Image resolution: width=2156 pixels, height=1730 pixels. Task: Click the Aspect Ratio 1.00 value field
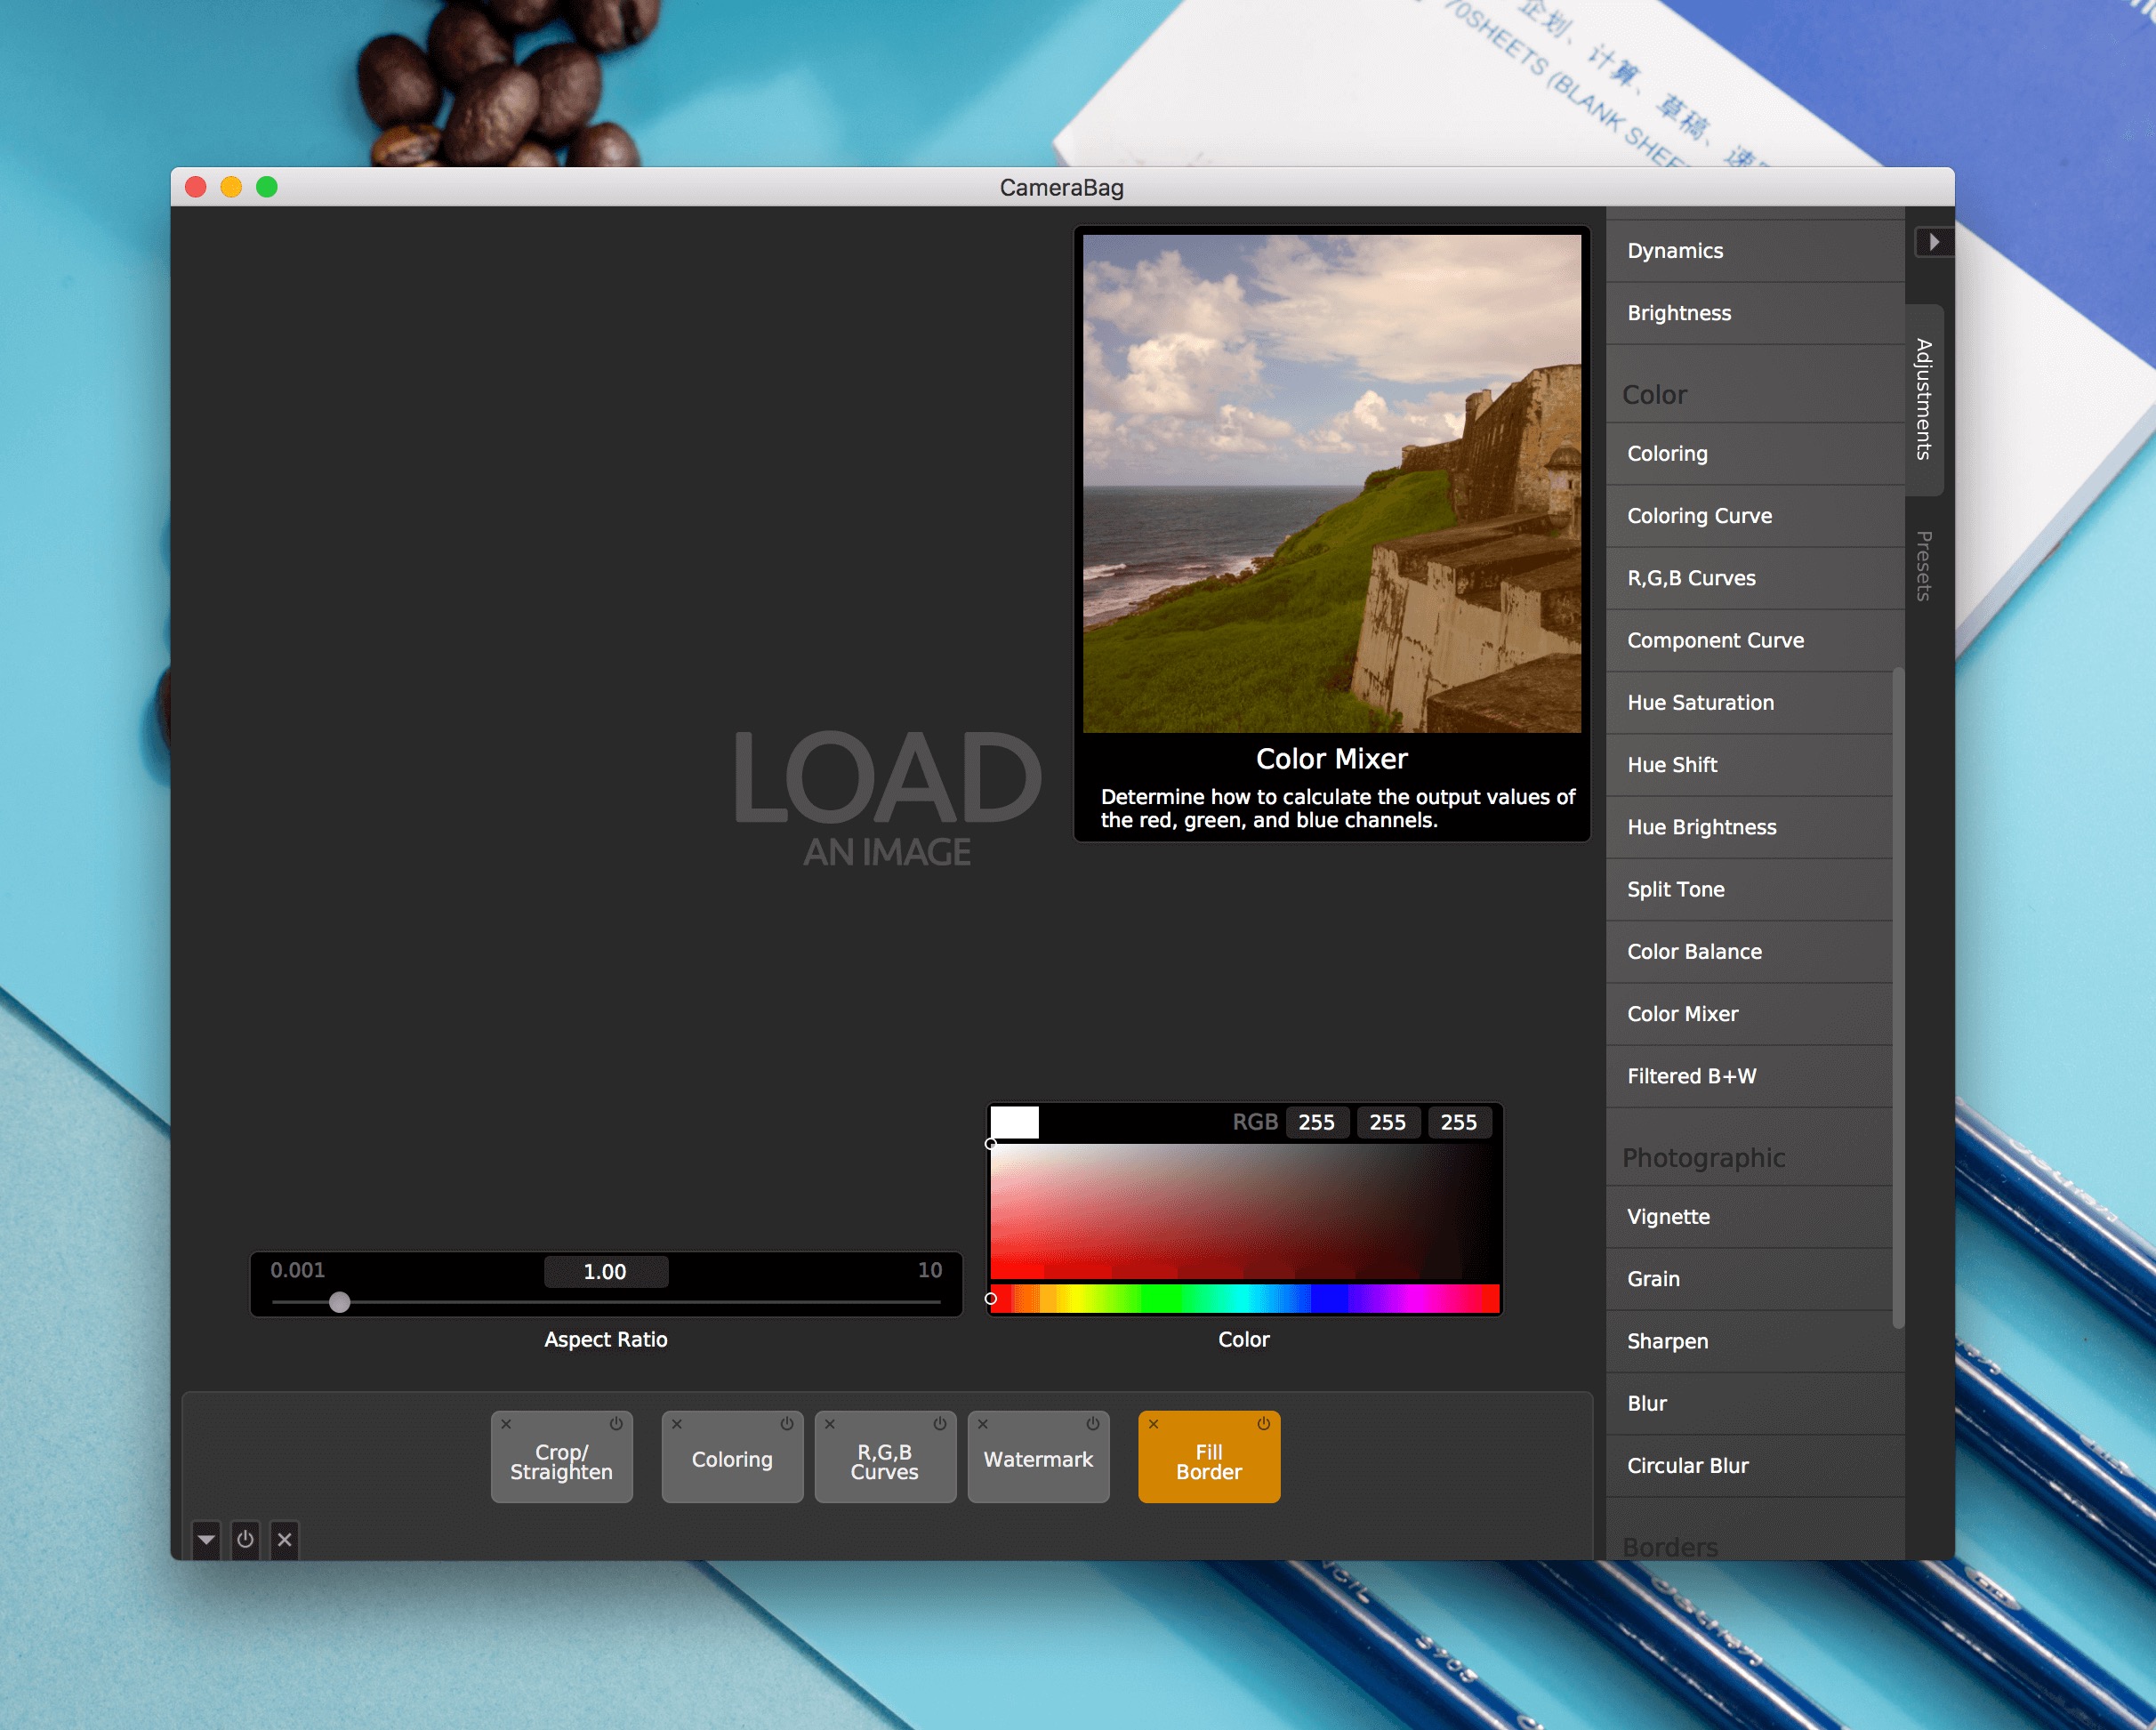point(605,1272)
